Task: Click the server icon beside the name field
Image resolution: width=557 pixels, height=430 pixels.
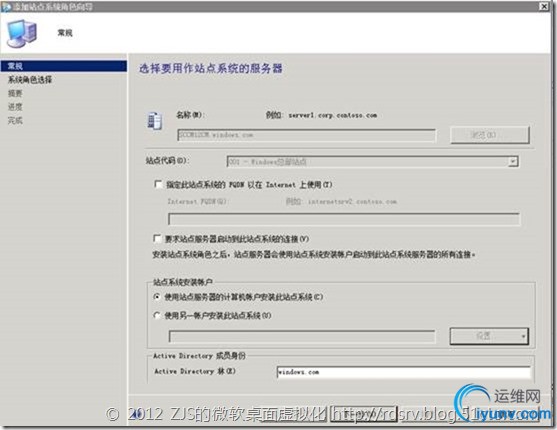Action: (x=155, y=121)
